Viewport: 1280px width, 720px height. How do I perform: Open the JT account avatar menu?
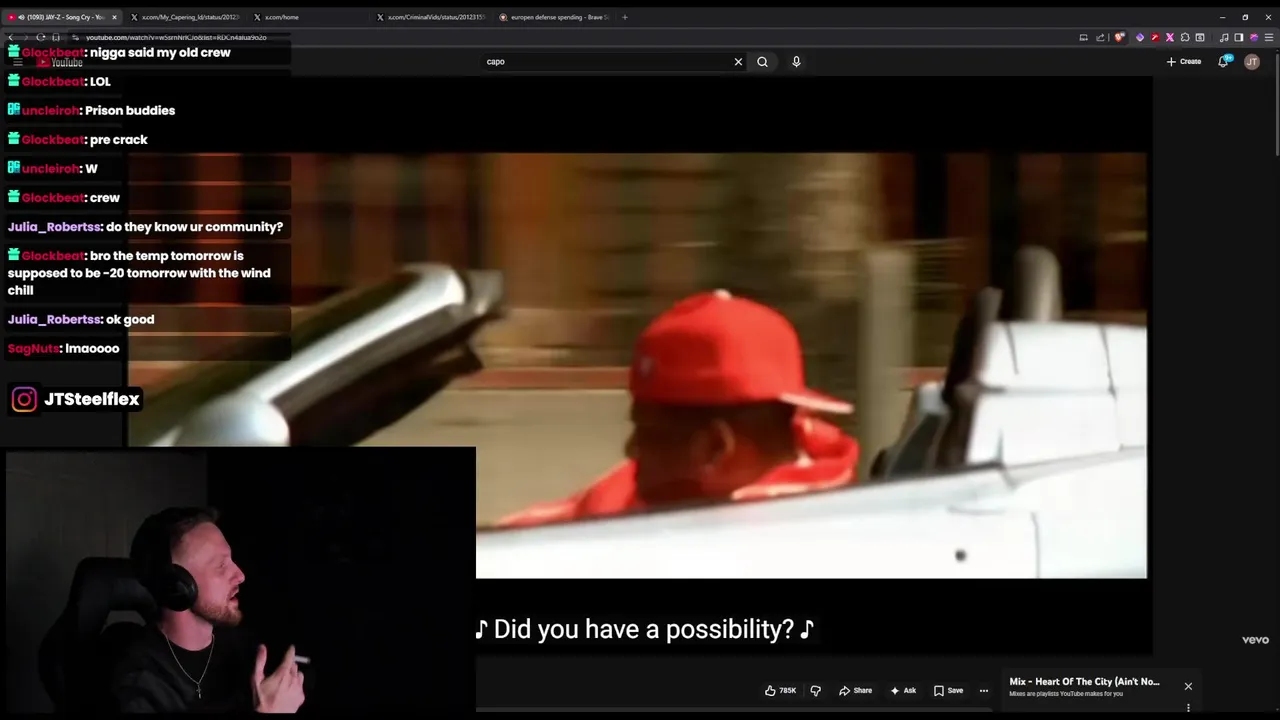1252,61
